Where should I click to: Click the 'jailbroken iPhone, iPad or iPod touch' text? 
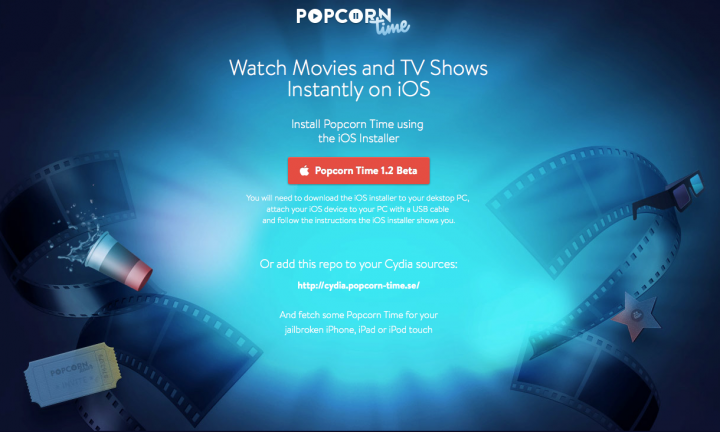pyautogui.click(x=359, y=330)
